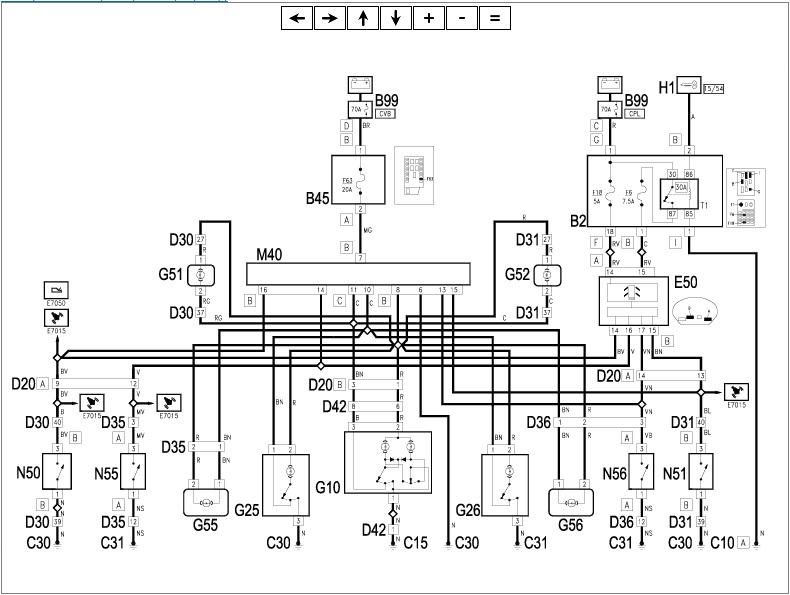Screen dimensions: 790x595
Task: Click the B45 component label
Action: click(x=318, y=198)
